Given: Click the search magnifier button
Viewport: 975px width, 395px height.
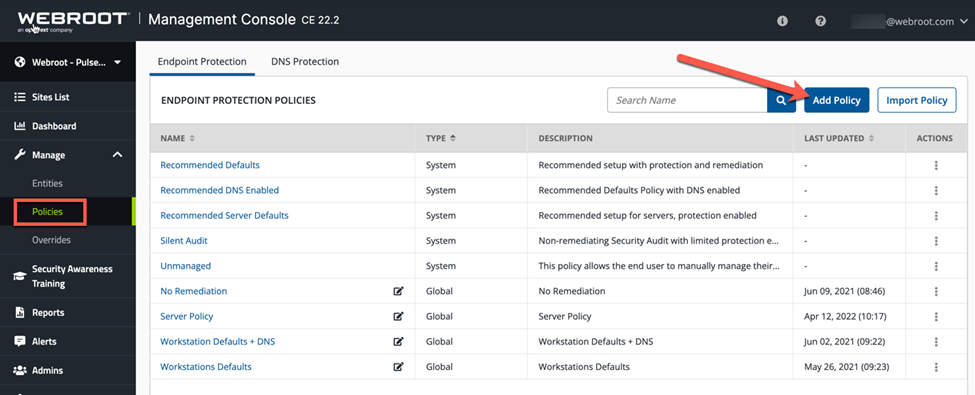Looking at the screenshot, I should (x=782, y=100).
